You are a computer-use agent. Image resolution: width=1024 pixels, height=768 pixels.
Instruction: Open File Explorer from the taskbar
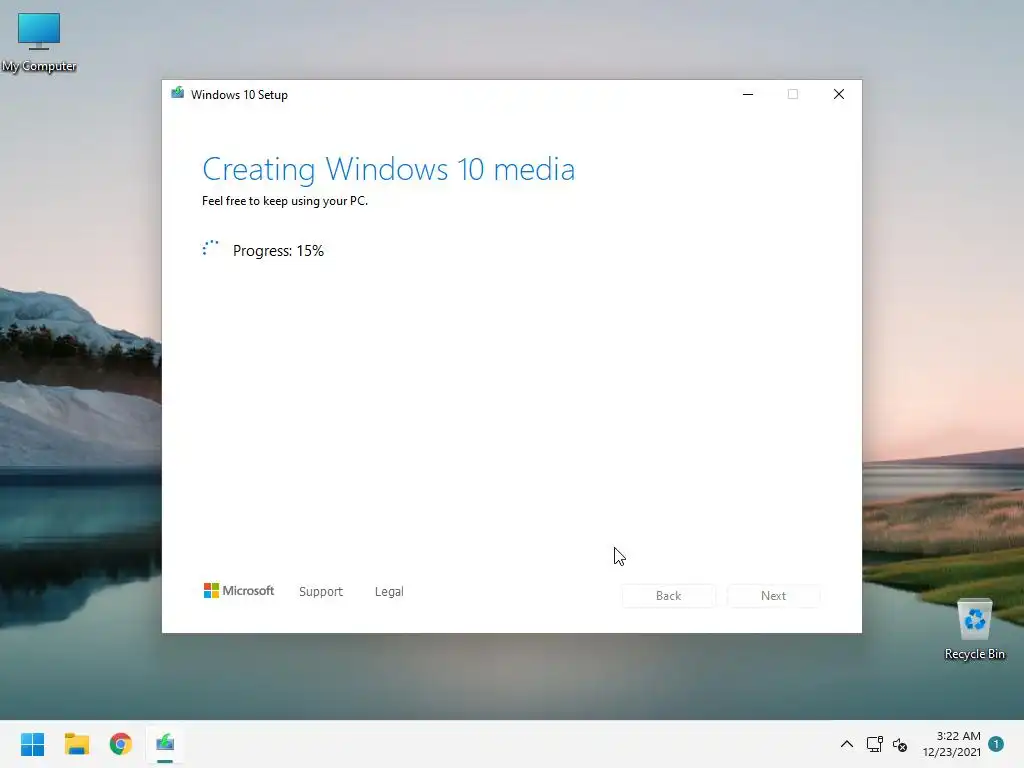point(76,744)
